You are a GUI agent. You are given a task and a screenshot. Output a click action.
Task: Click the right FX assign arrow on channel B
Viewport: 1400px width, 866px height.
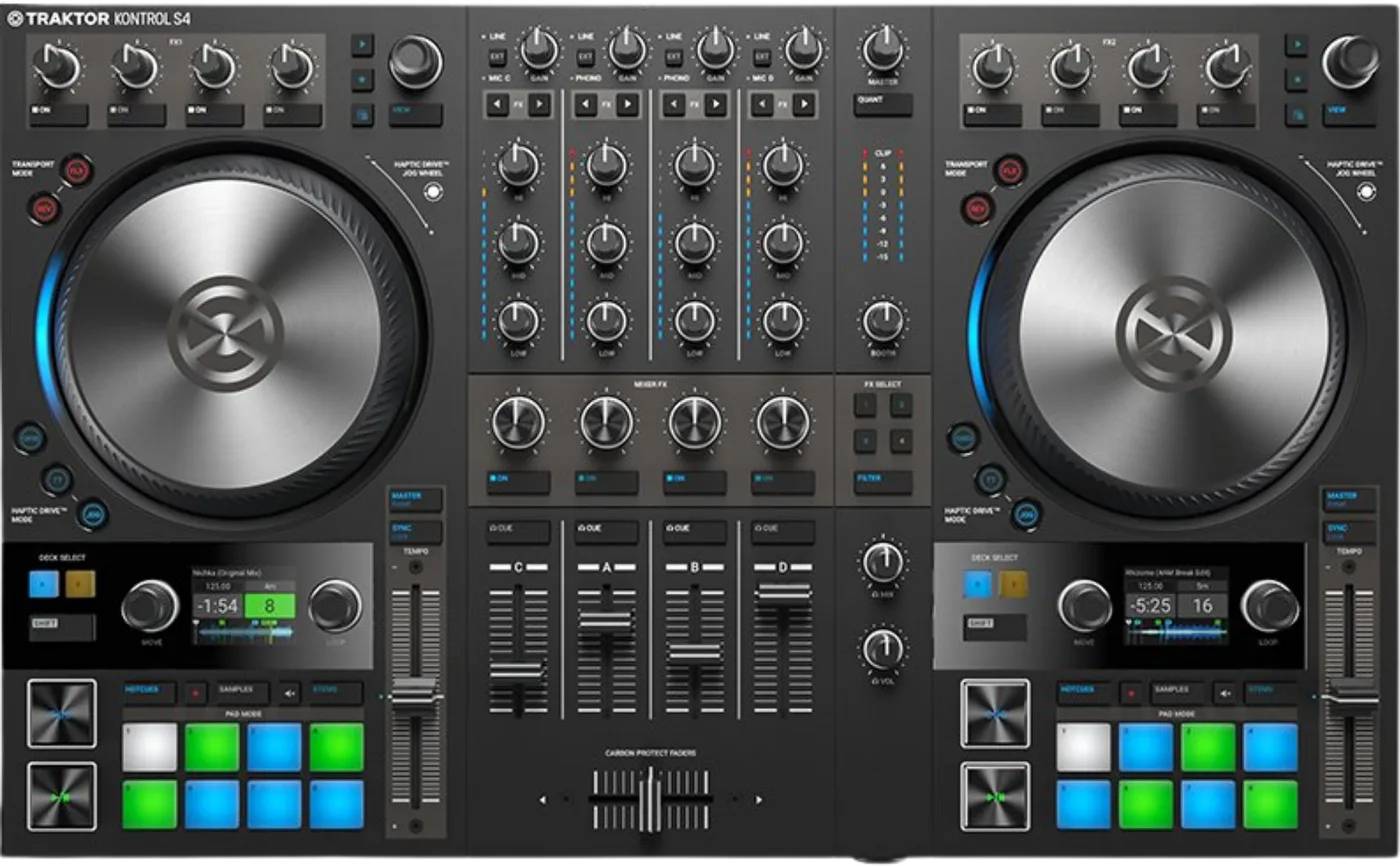pyautogui.click(x=716, y=104)
